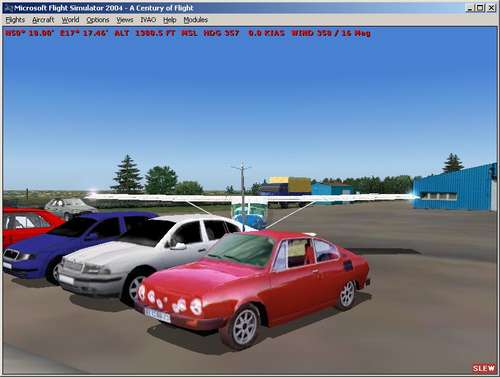Click the large blue hangar building
Image resolution: width=500 pixels, height=377 pixels.
tap(455, 188)
